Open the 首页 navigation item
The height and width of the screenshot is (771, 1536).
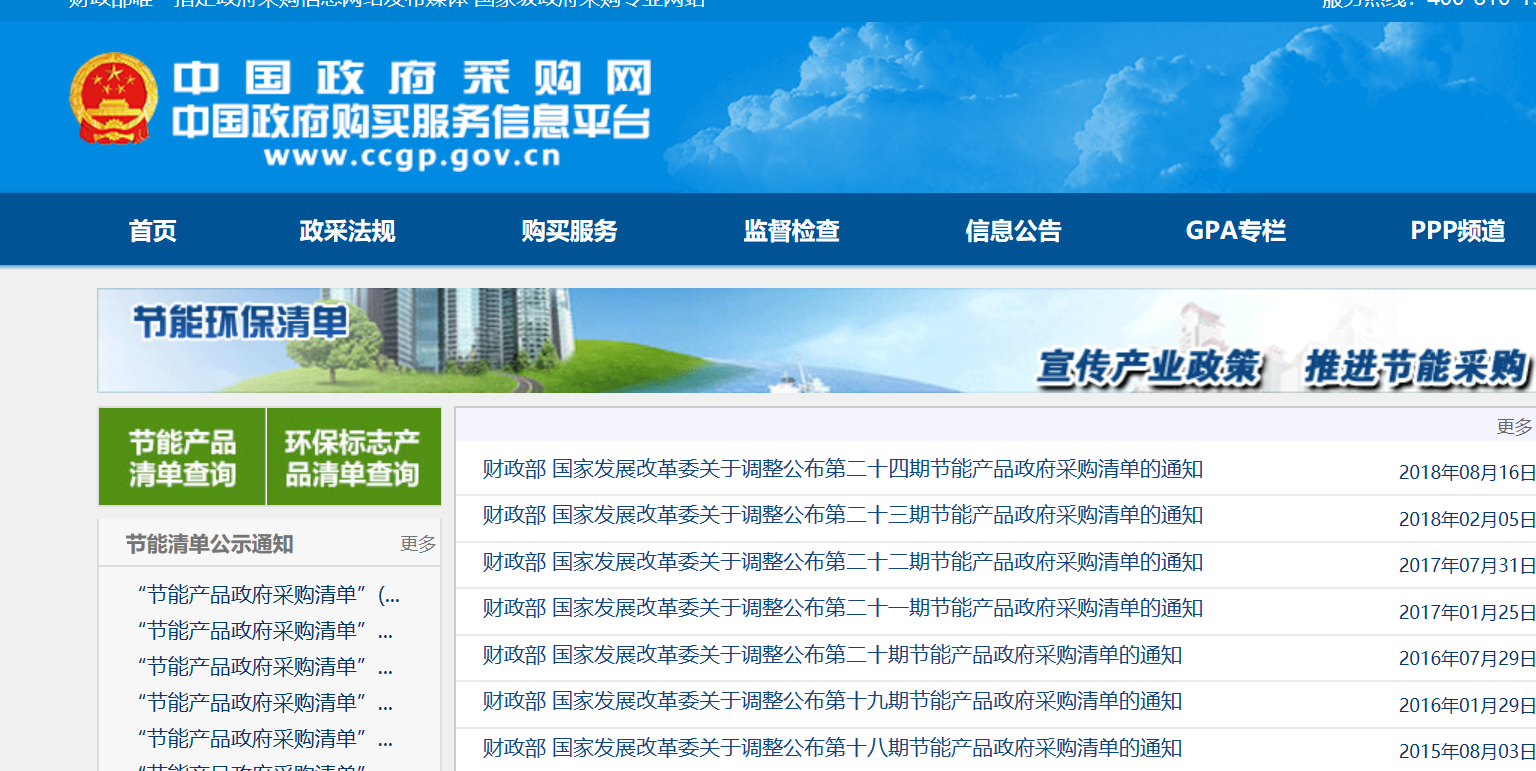[x=152, y=231]
